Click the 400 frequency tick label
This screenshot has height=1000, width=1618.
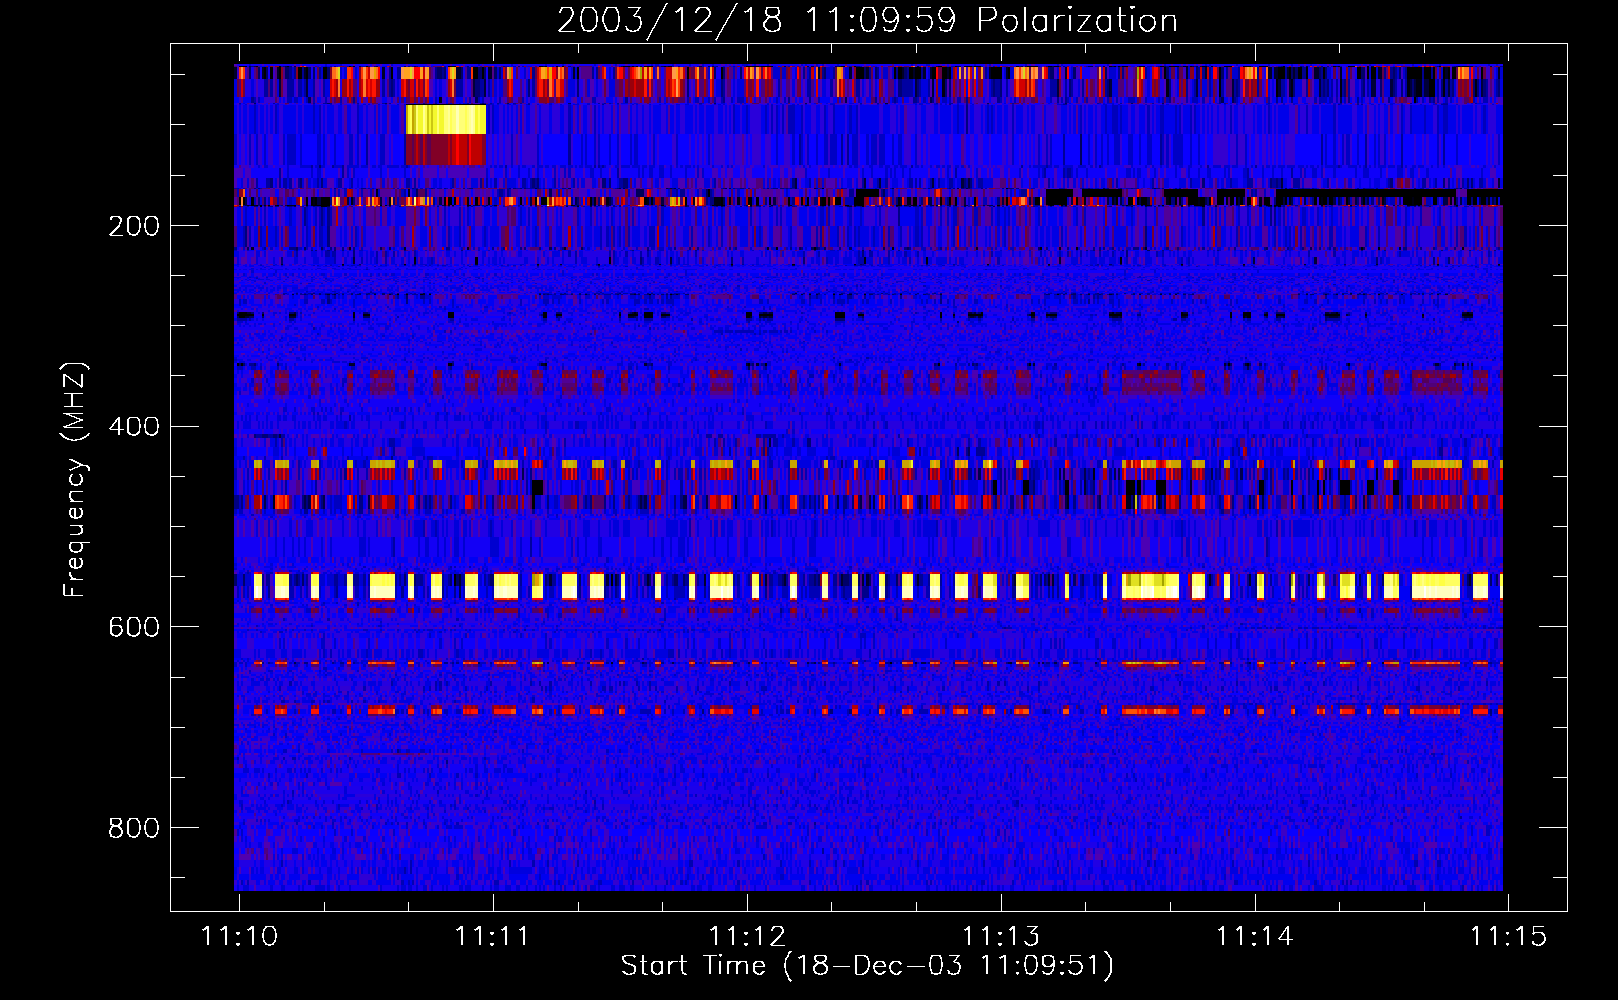[x=134, y=427]
